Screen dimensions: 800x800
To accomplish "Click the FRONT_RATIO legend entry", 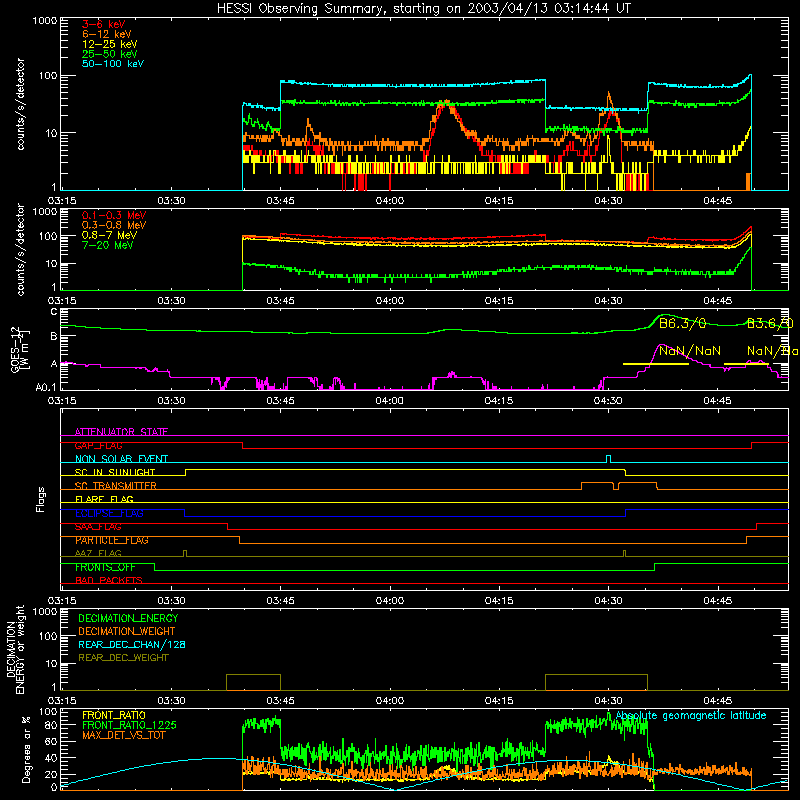I will pos(114,715).
